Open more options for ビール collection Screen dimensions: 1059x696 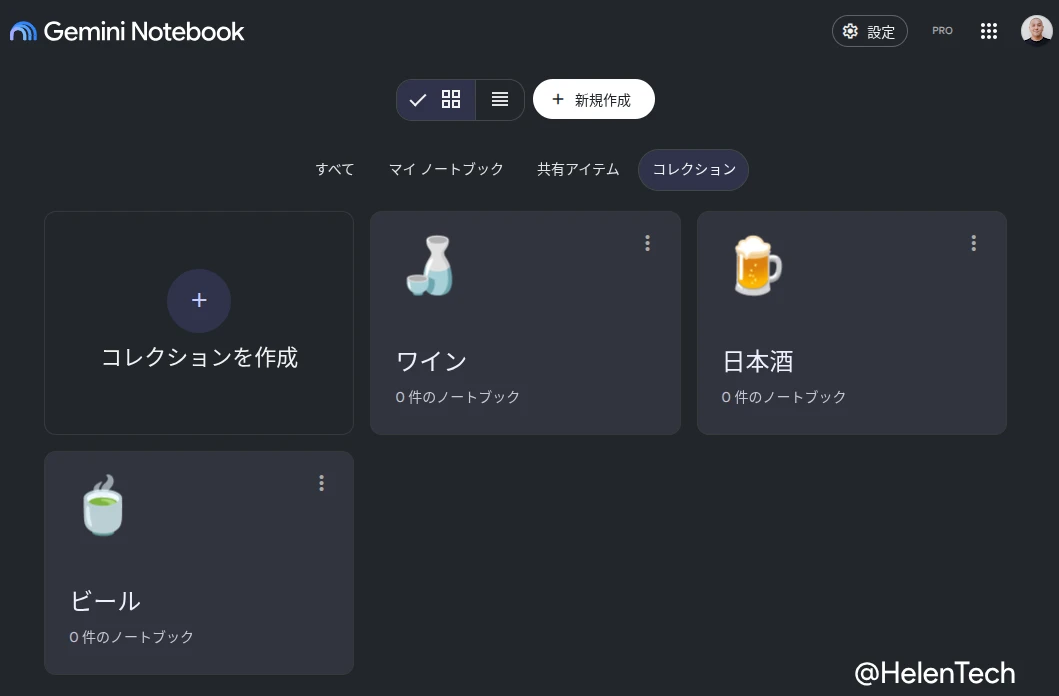tap(321, 483)
